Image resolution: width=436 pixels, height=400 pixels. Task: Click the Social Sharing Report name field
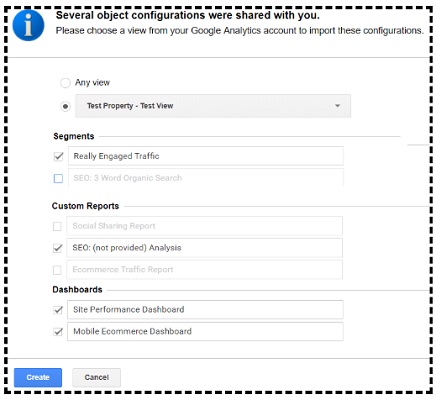[204, 226]
